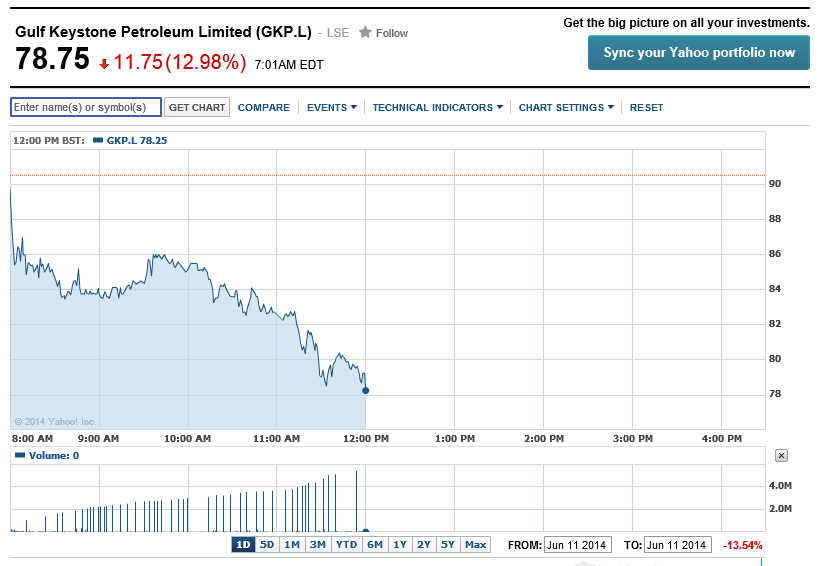Click the FROM date field
The height and width of the screenshot is (566, 822).
[x=577, y=545]
